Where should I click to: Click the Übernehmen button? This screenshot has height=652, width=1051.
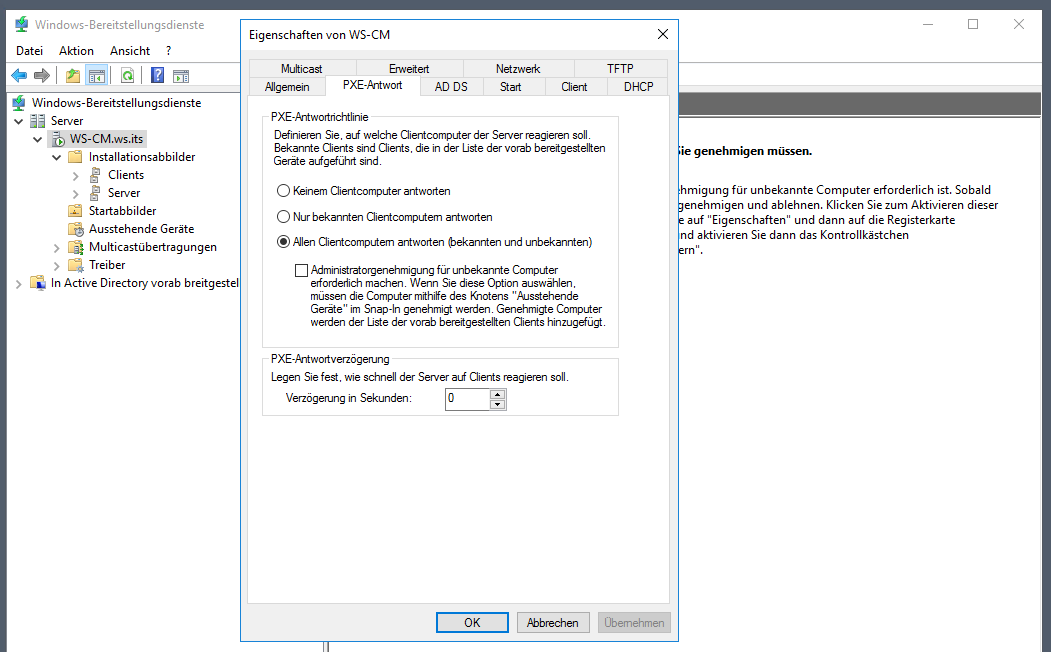click(634, 623)
